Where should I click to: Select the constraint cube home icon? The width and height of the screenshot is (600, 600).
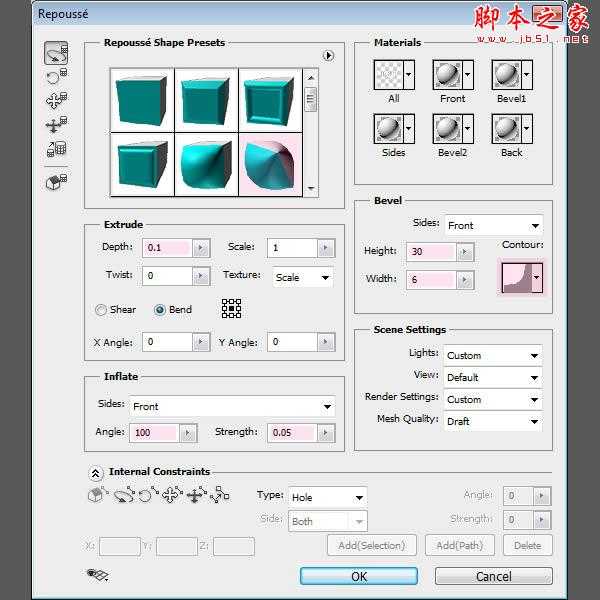98,495
